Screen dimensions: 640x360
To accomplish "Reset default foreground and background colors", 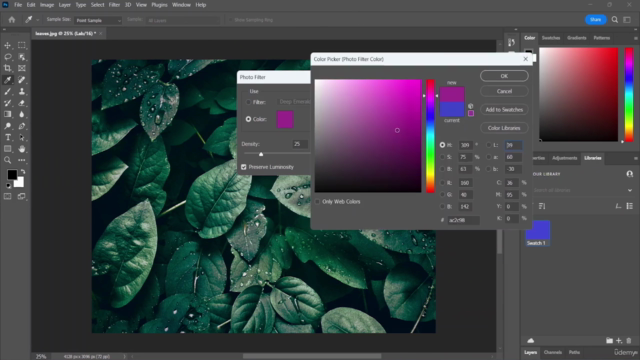I will [9, 186].
